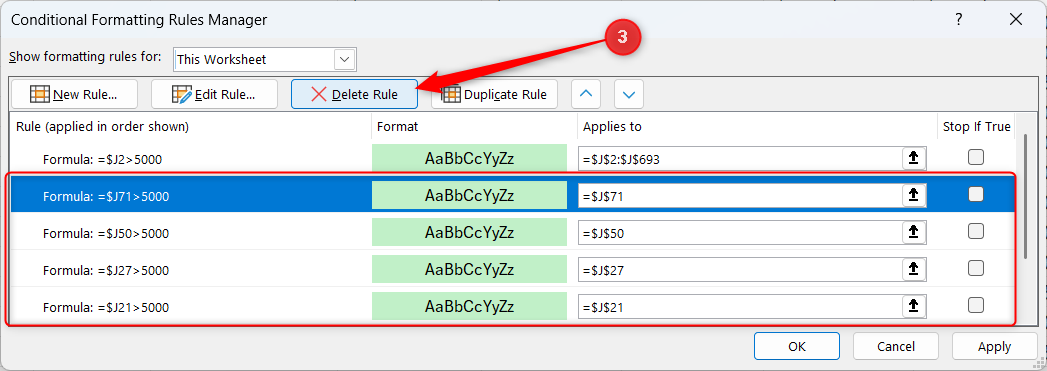Click the Format column header

(x=474, y=127)
